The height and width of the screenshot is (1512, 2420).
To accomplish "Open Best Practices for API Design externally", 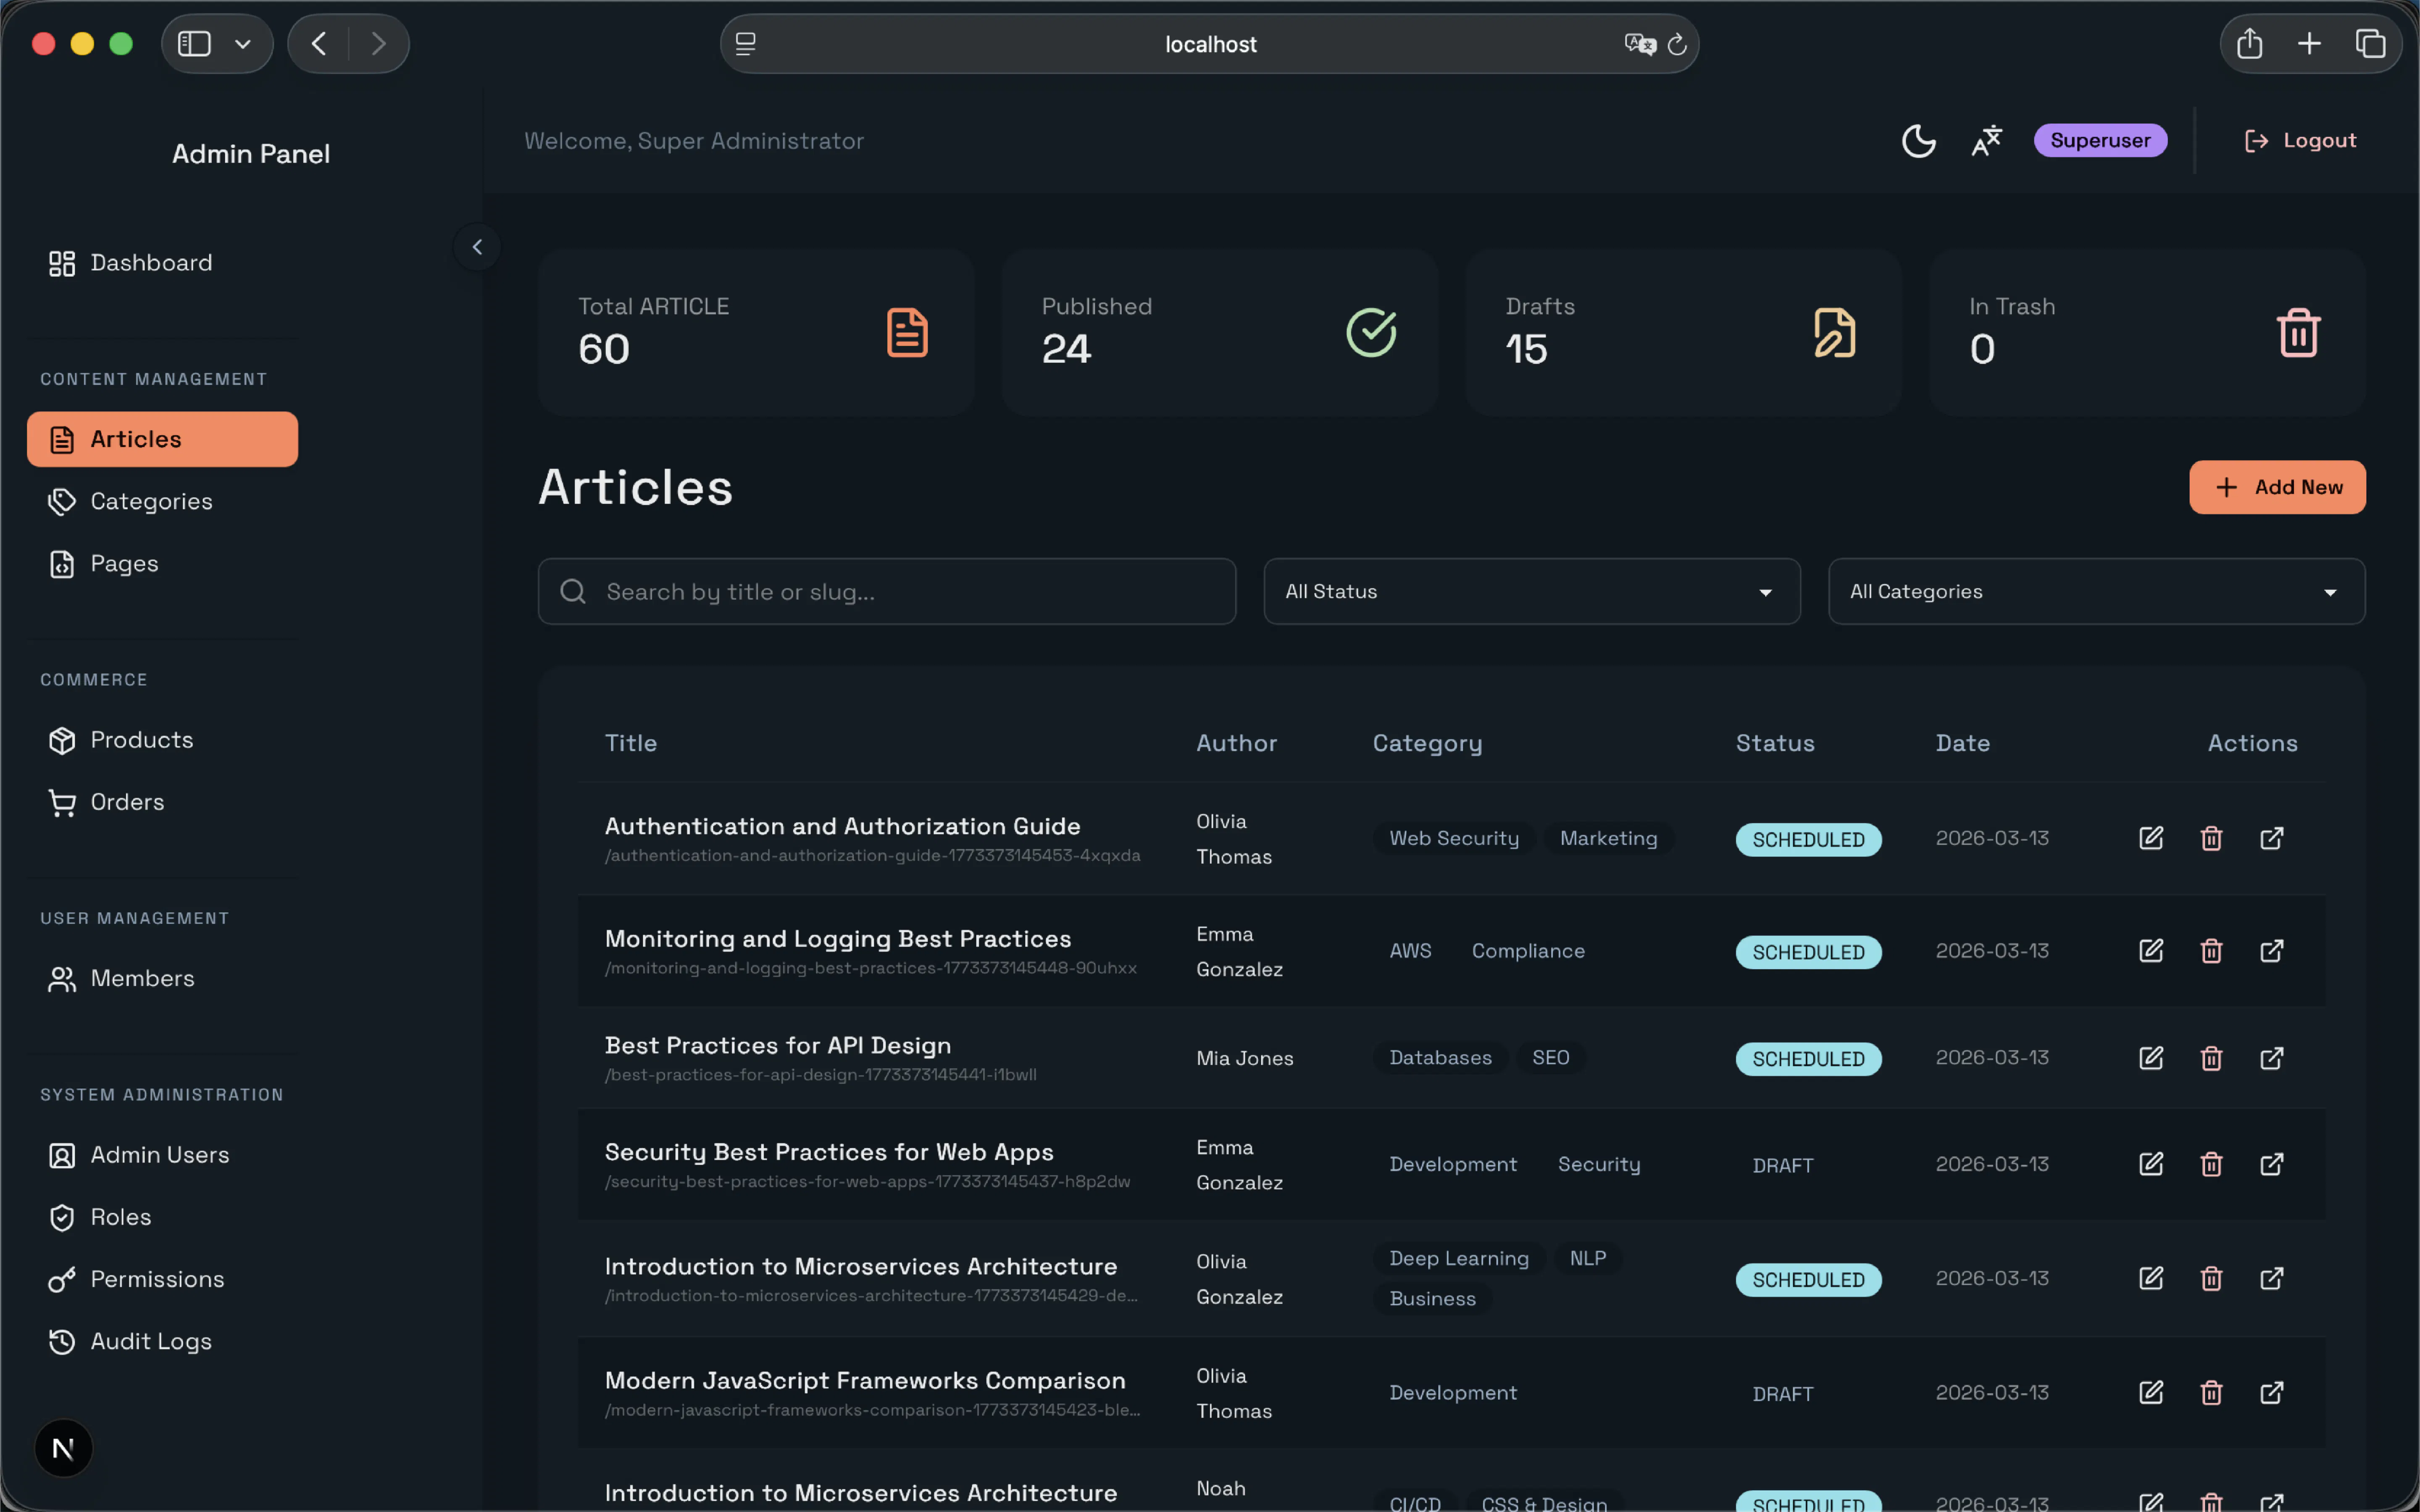I will [2272, 1058].
